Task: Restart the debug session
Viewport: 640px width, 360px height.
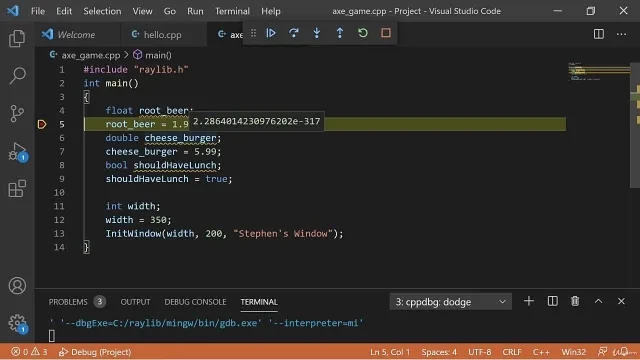Action: pos(362,33)
